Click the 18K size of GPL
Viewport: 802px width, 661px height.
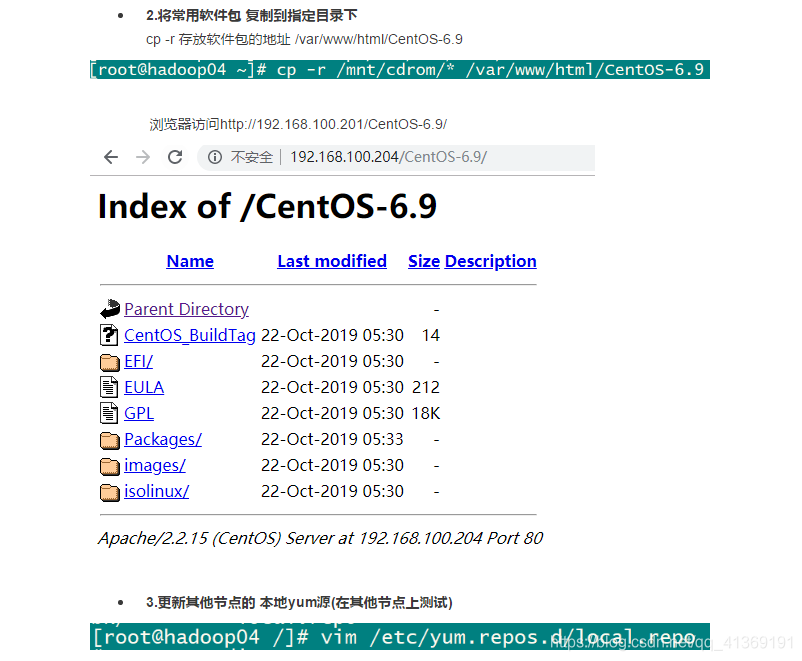(426, 413)
